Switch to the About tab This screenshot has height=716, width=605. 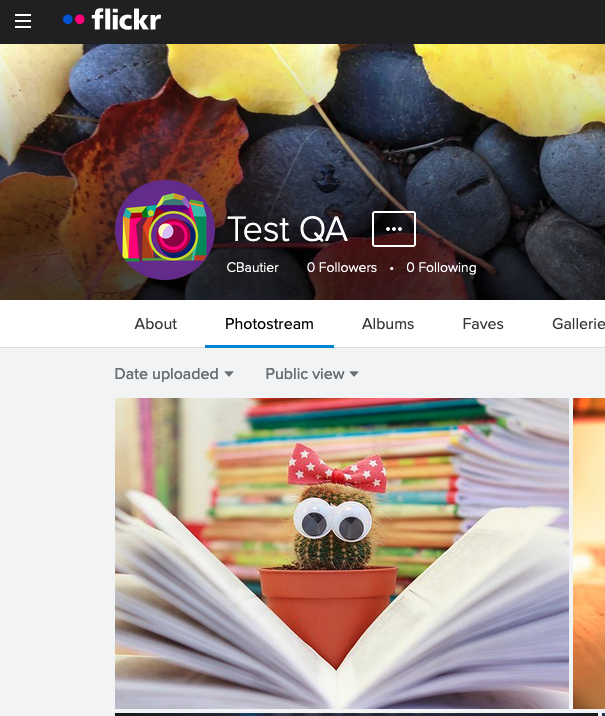click(155, 324)
